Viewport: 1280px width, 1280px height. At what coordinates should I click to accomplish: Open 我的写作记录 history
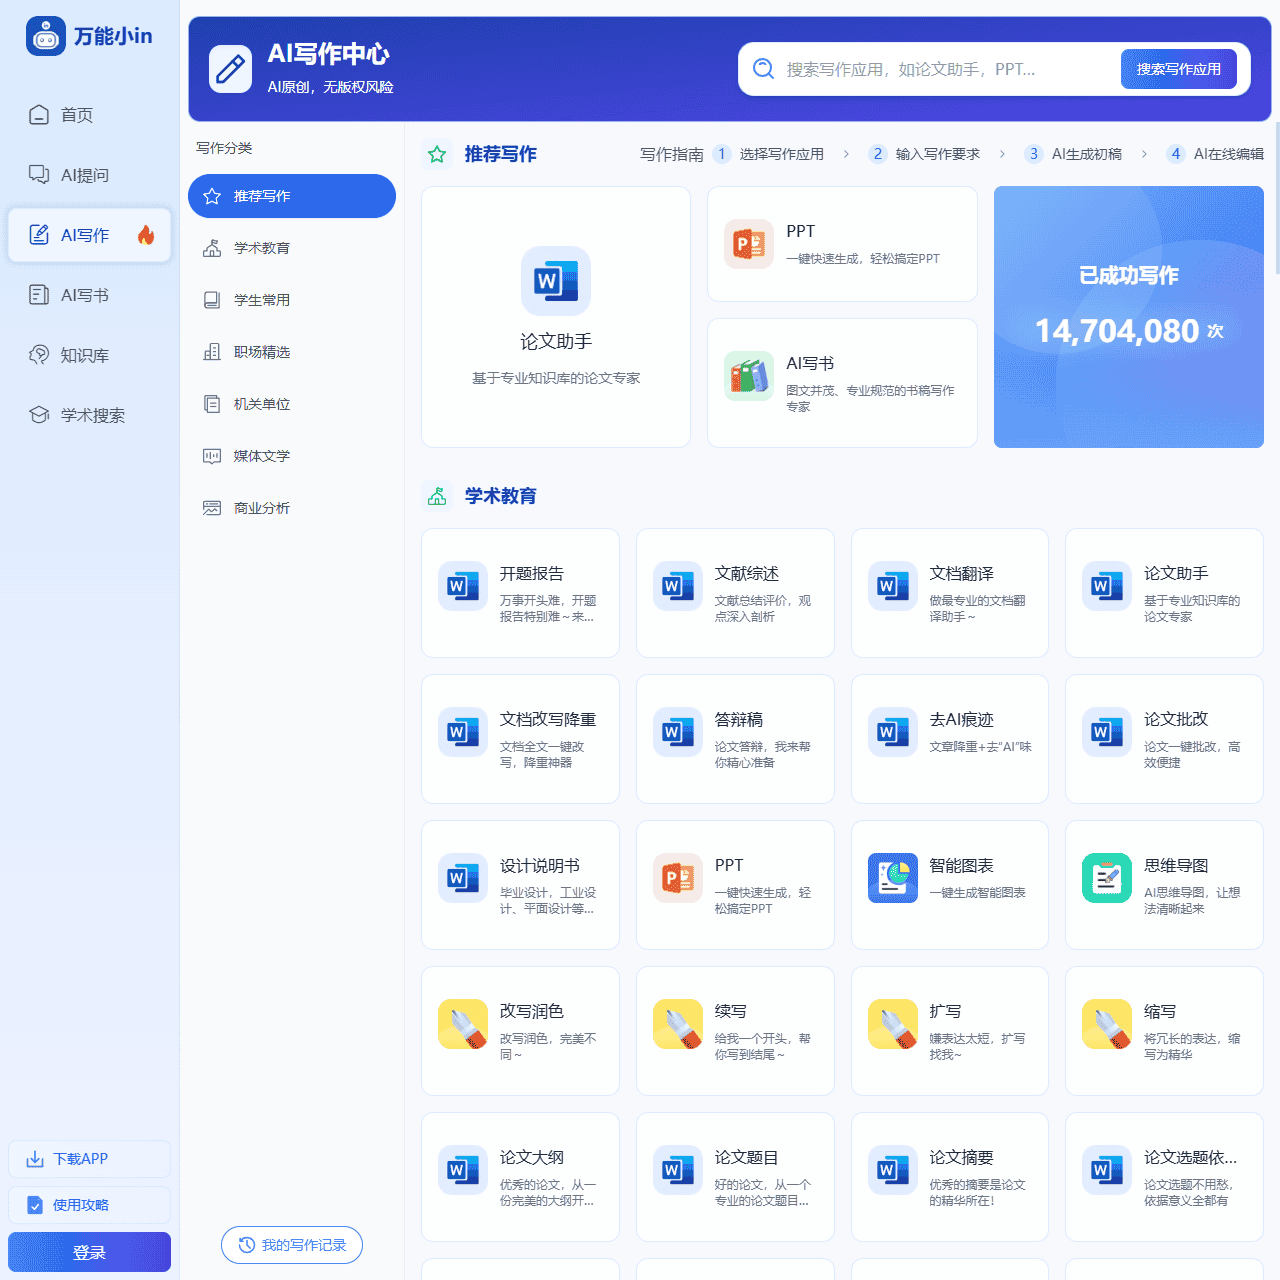click(x=292, y=1245)
